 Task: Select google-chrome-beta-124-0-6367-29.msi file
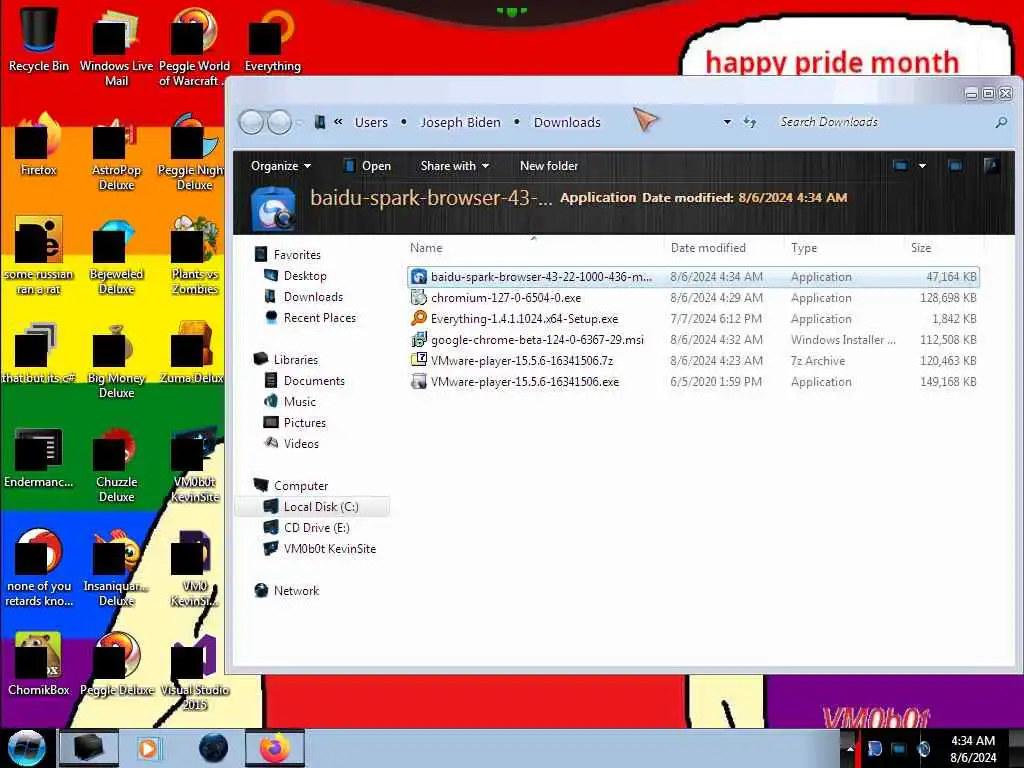[693, 340]
